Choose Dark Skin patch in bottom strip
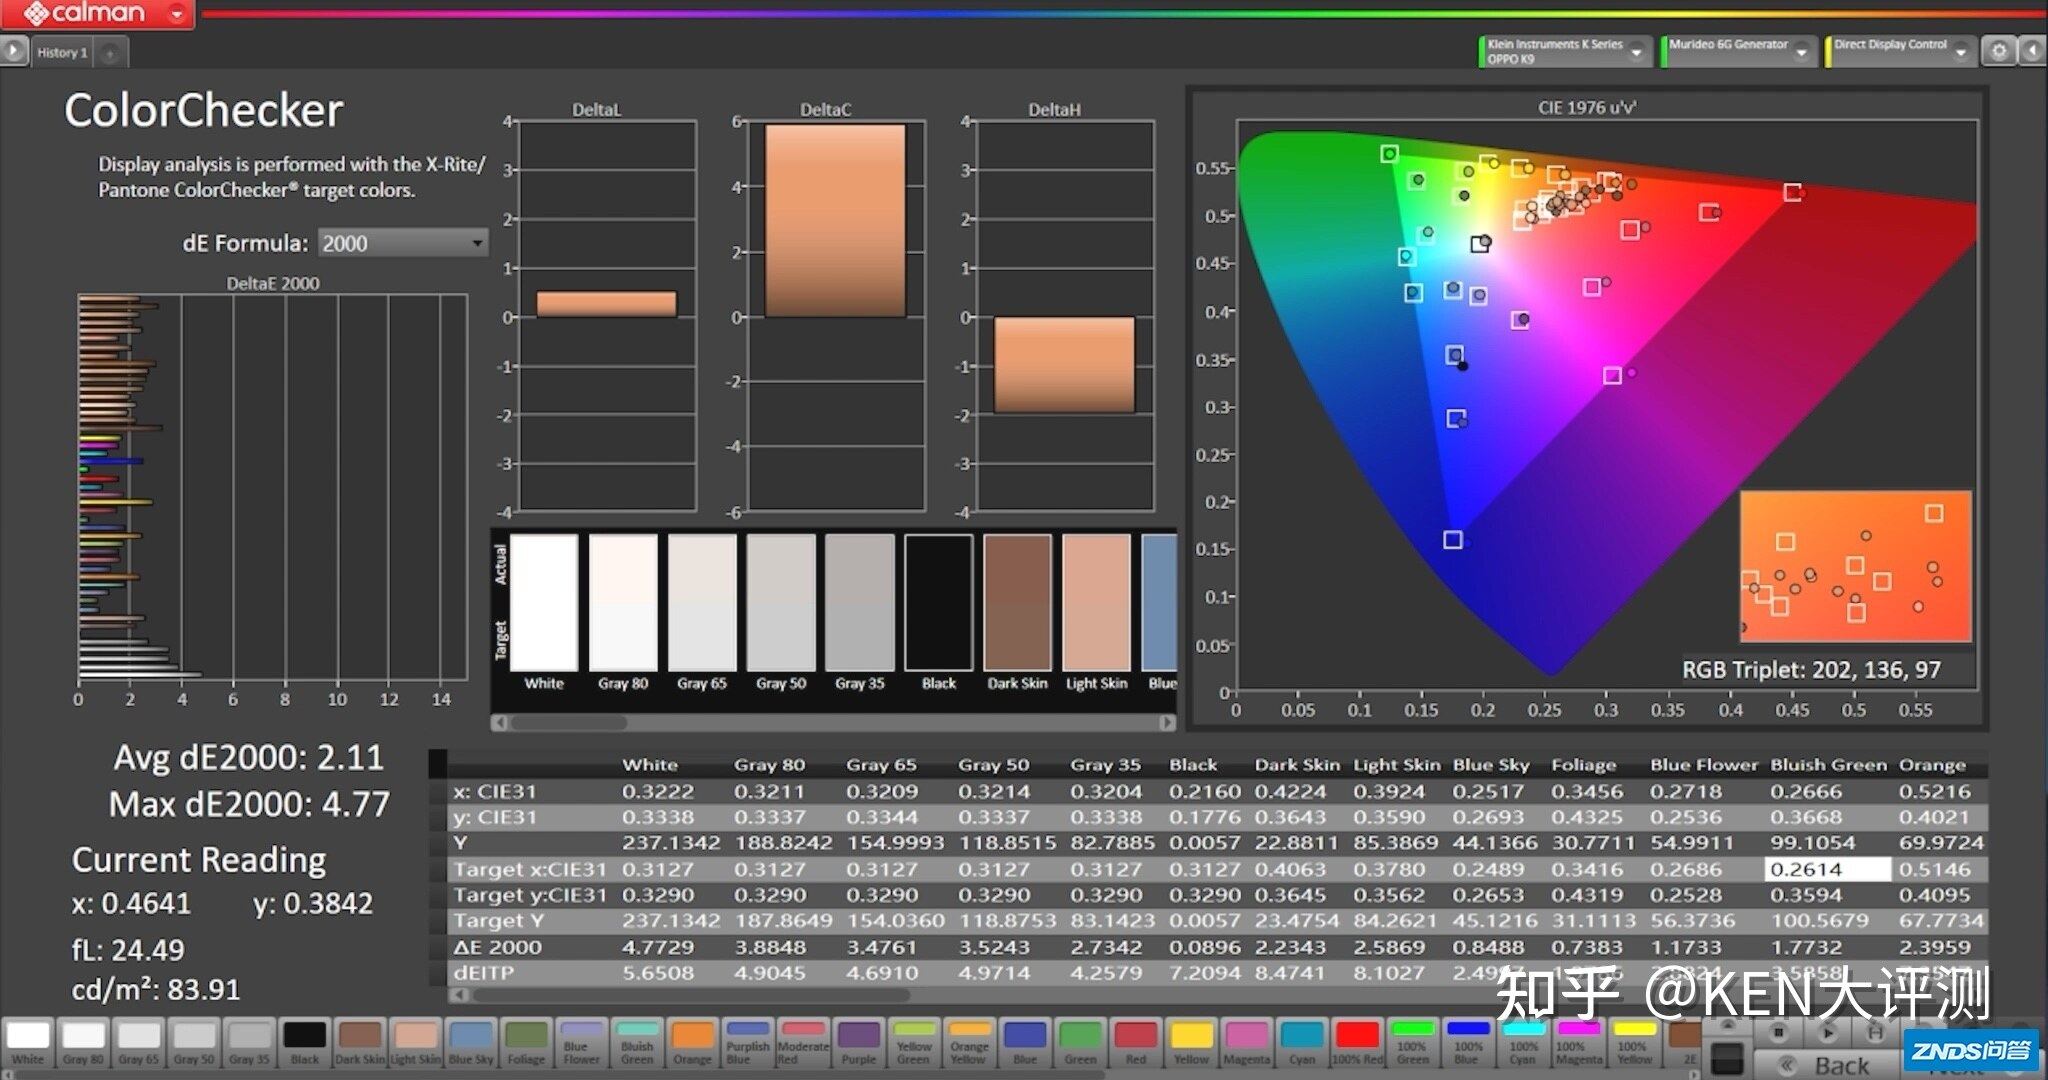 pyautogui.click(x=360, y=1043)
